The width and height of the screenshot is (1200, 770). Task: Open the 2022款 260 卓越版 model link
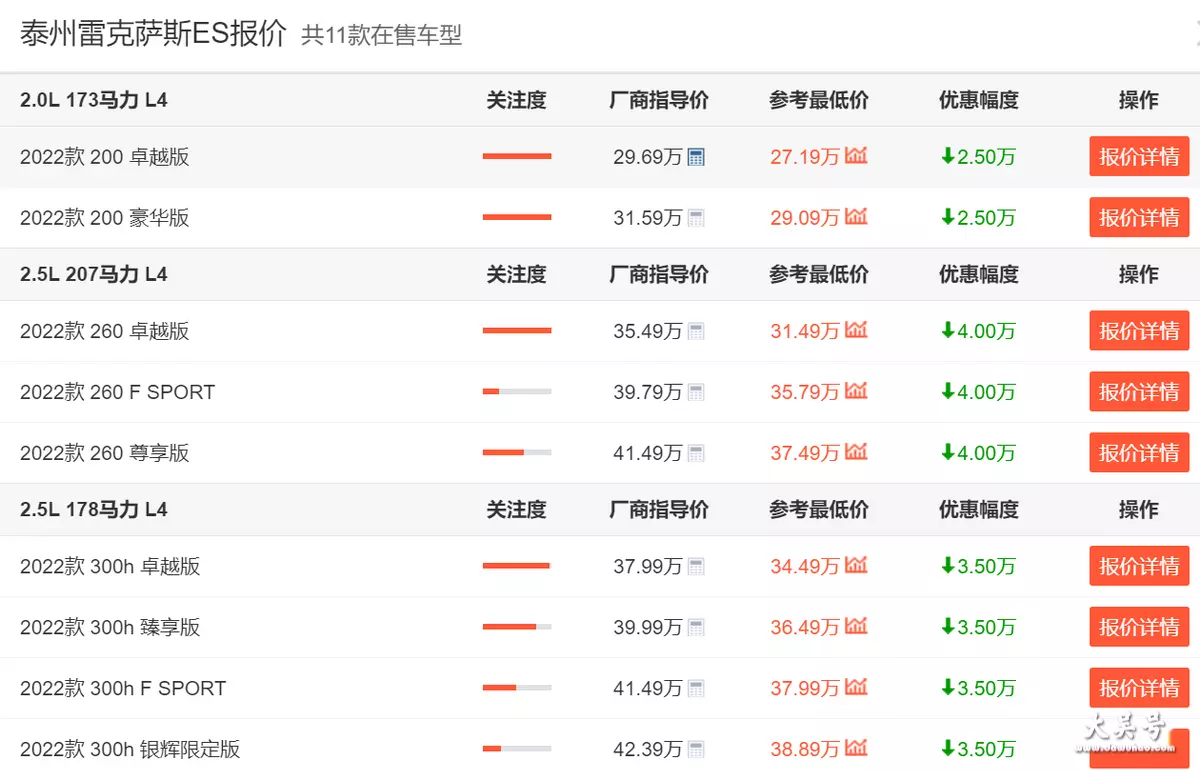click(x=105, y=331)
